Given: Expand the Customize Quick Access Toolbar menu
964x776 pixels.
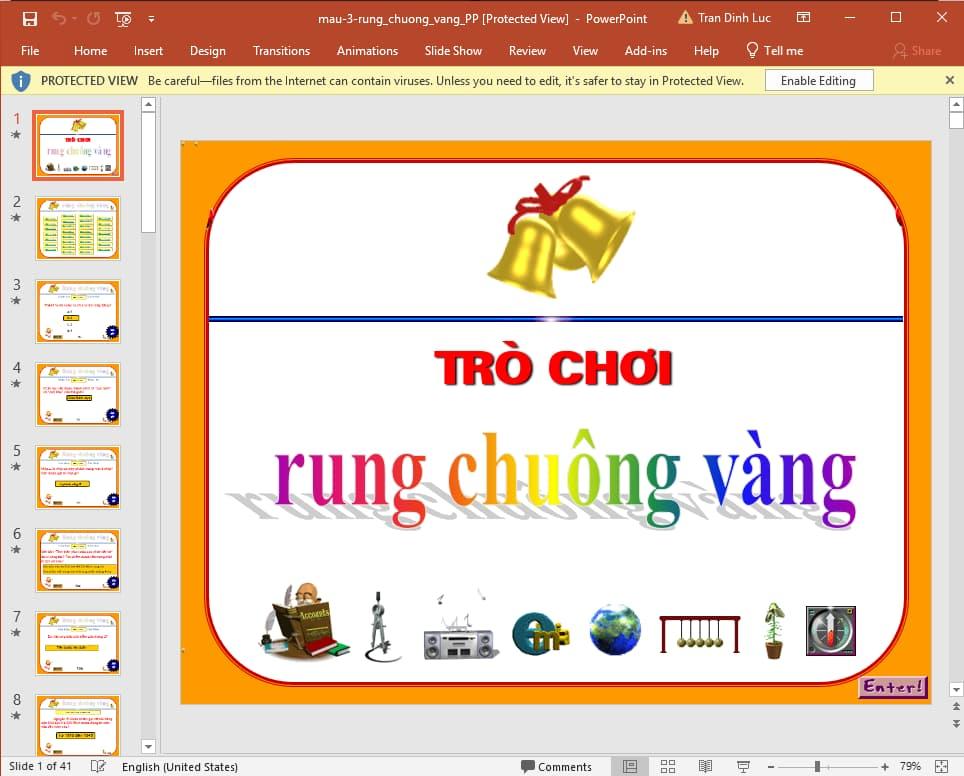Looking at the screenshot, I should (151, 18).
